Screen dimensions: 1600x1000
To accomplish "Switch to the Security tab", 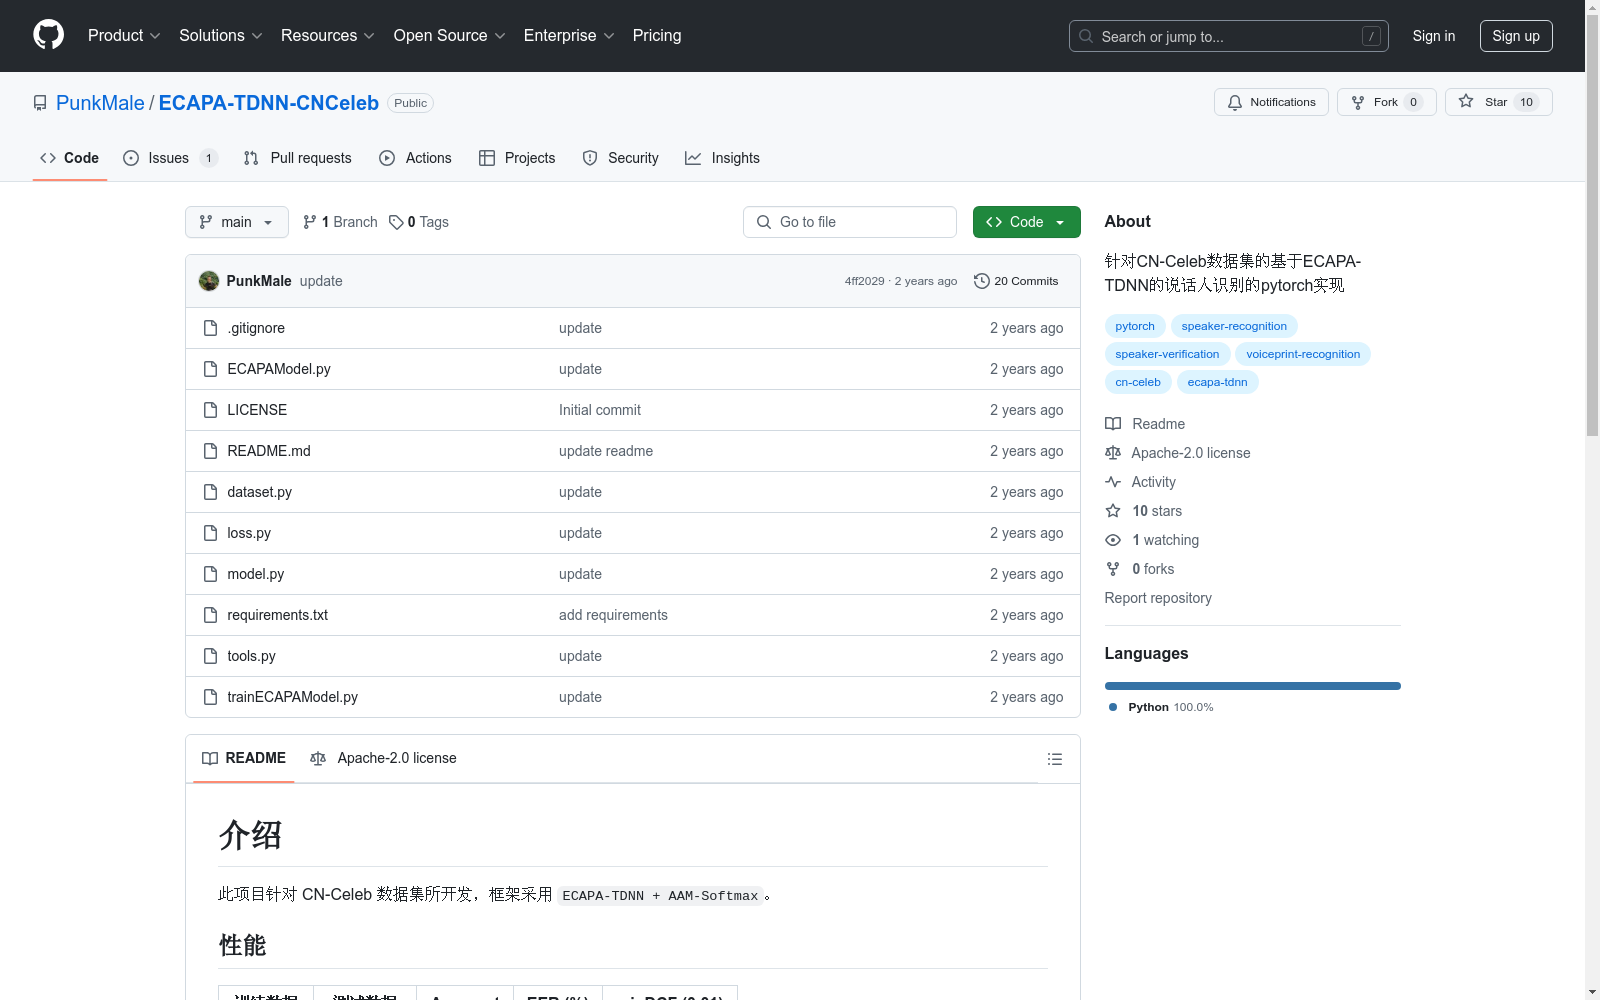I will 620,158.
